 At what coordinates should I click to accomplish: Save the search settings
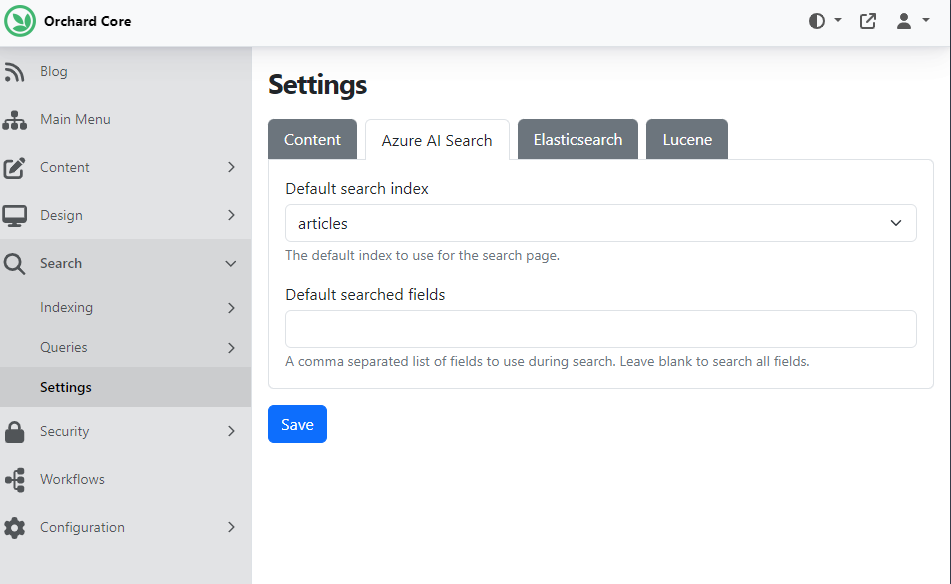(x=297, y=424)
